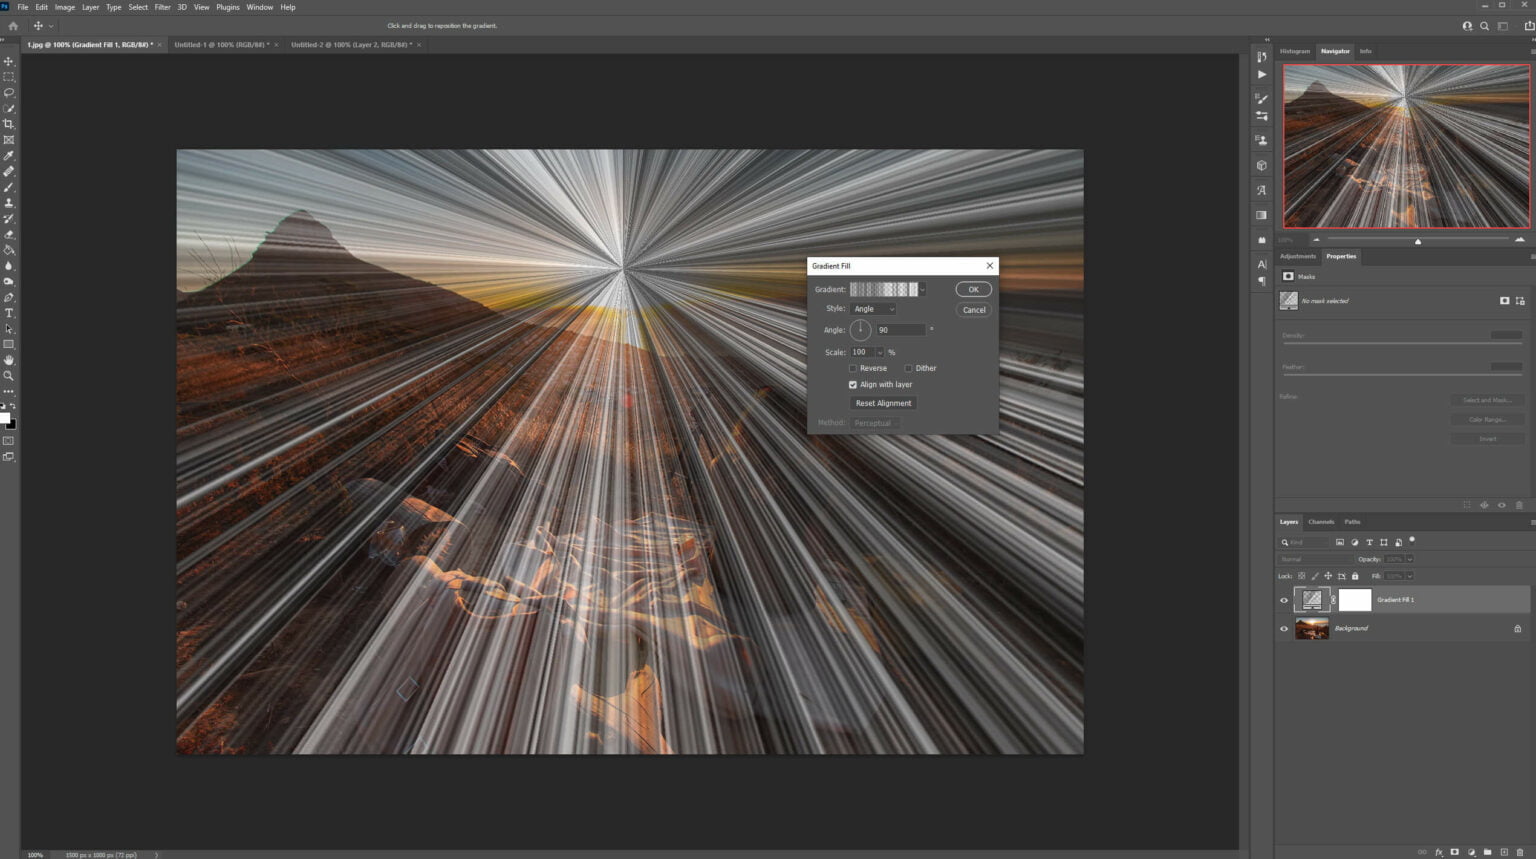1536x859 pixels.
Task: Enable the Reverse checkbox in Gradient Fill
Action: pyautogui.click(x=853, y=368)
